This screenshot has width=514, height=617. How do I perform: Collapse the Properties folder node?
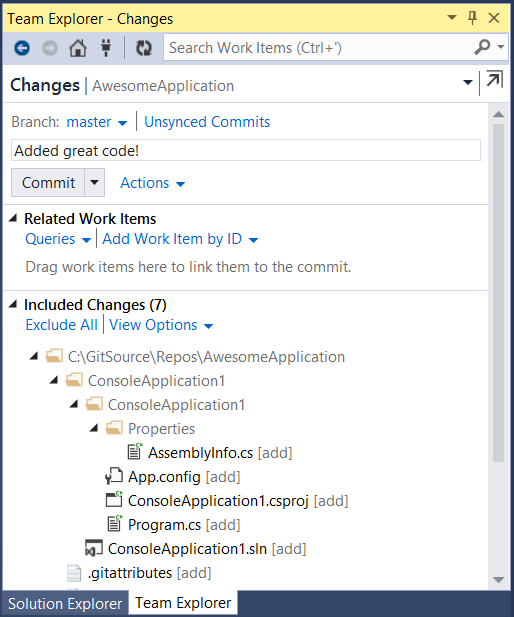94,428
